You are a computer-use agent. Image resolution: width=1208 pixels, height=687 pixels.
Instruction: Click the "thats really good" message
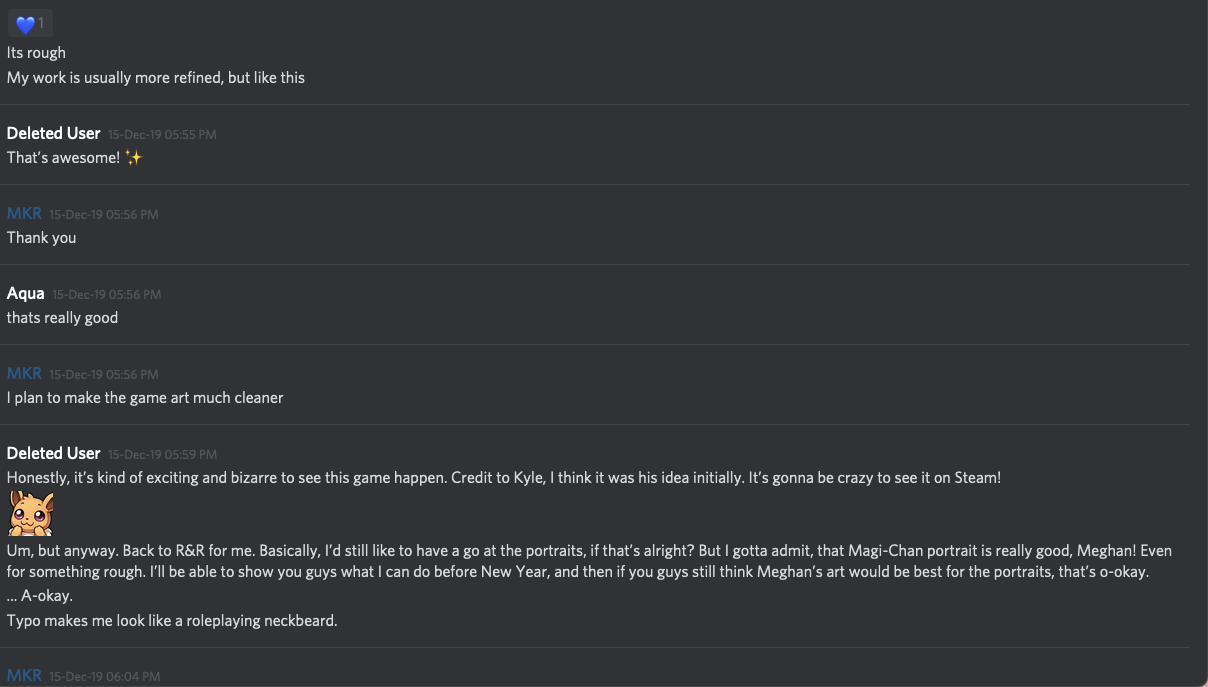point(62,317)
